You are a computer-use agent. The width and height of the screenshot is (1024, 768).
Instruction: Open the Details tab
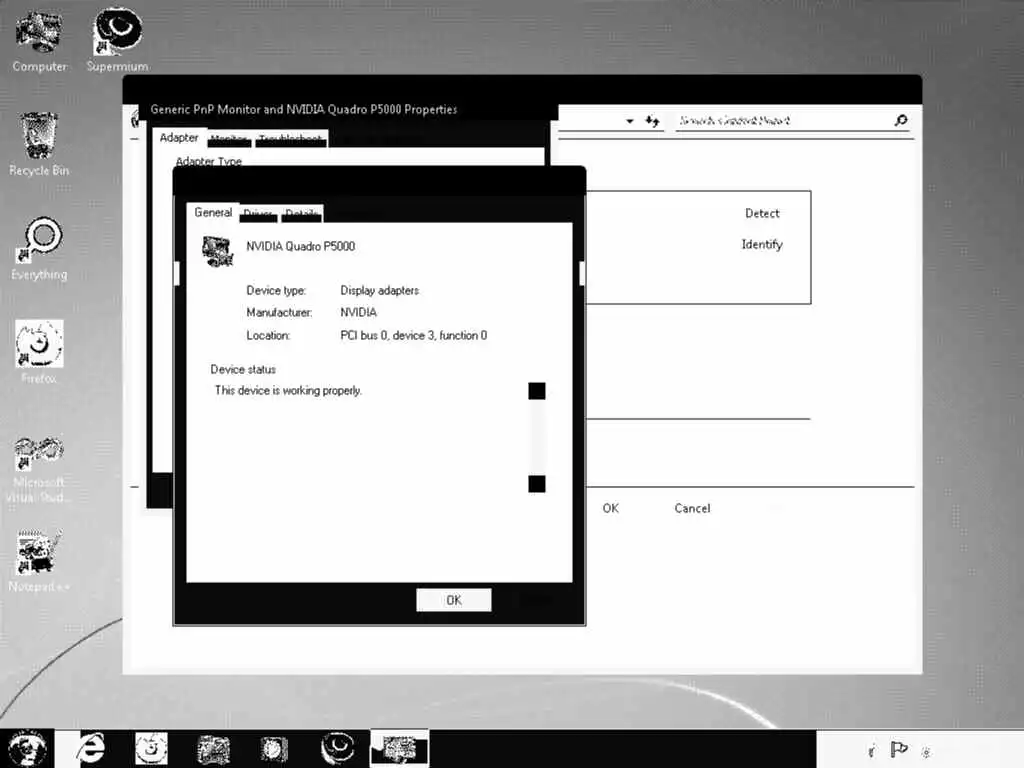[x=302, y=214]
